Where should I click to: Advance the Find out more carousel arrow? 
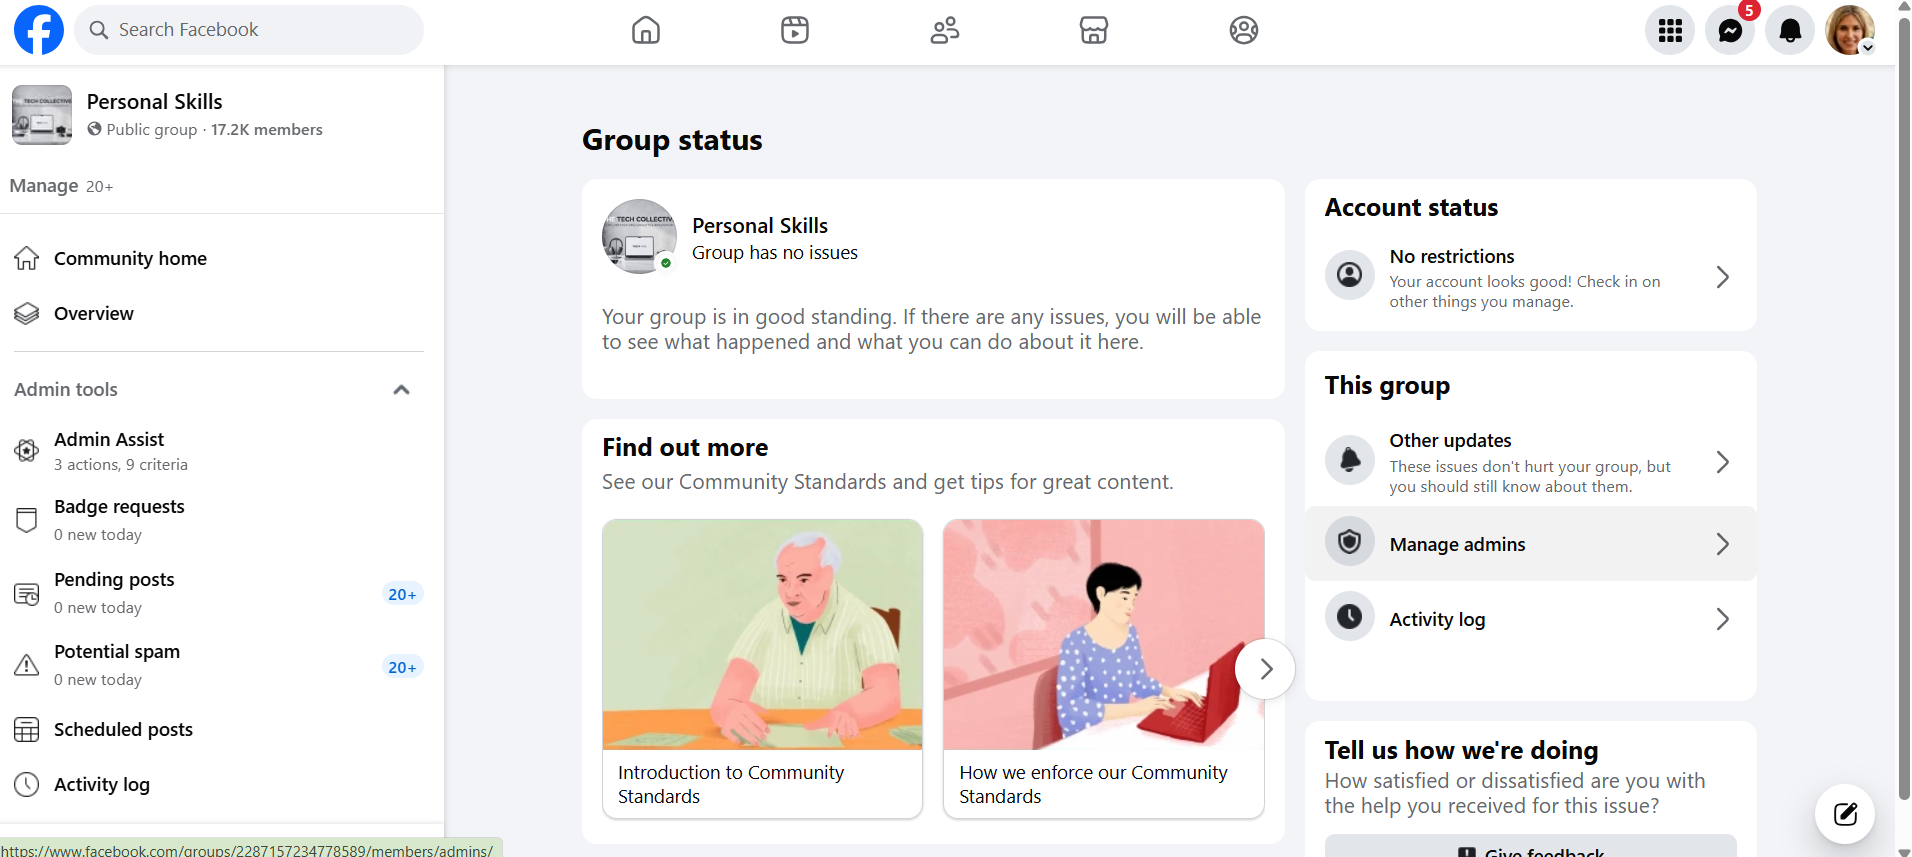(x=1266, y=669)
